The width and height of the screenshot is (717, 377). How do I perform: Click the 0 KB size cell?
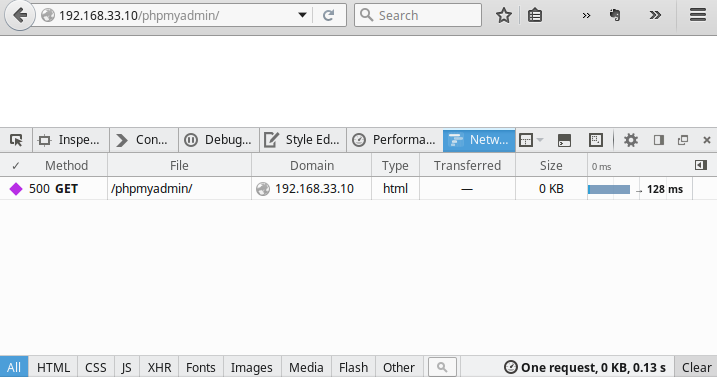551,188
